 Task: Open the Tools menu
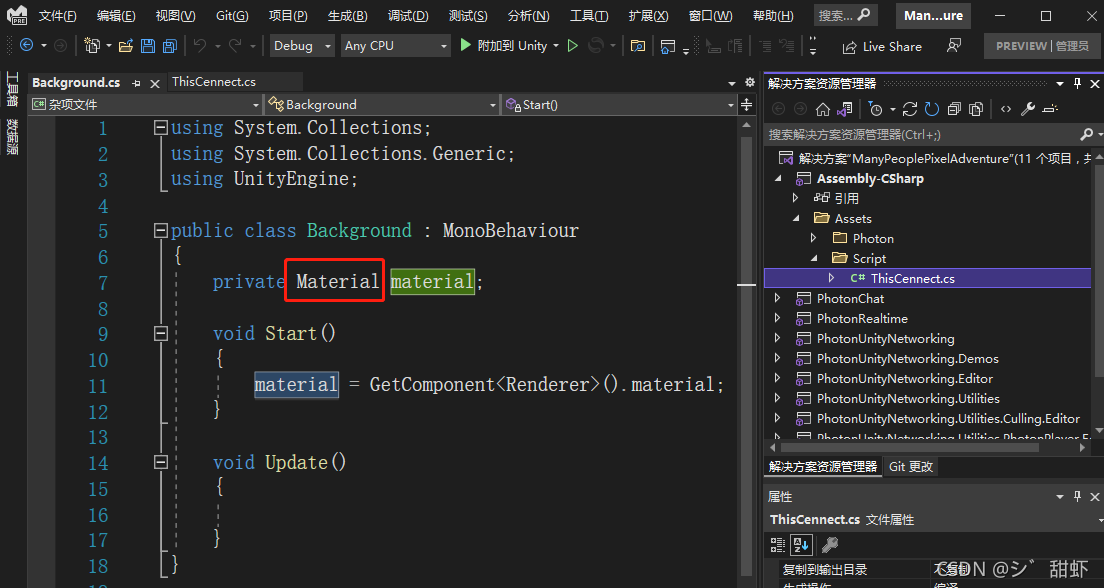pyautogui.click(x=589, y=15)
